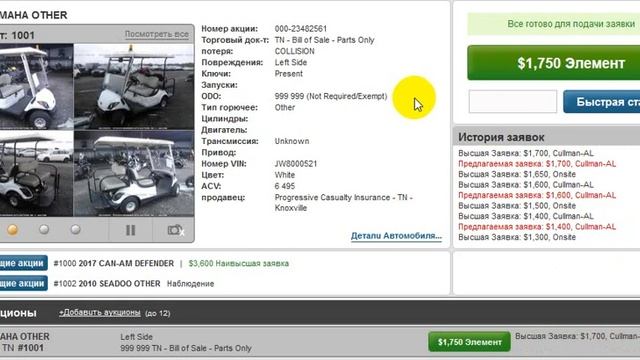Click the lot number '000-23482561'
Image resolution: width=640 pixels, height=360 pixels.
pyautogui.click(x=301, y=29)
